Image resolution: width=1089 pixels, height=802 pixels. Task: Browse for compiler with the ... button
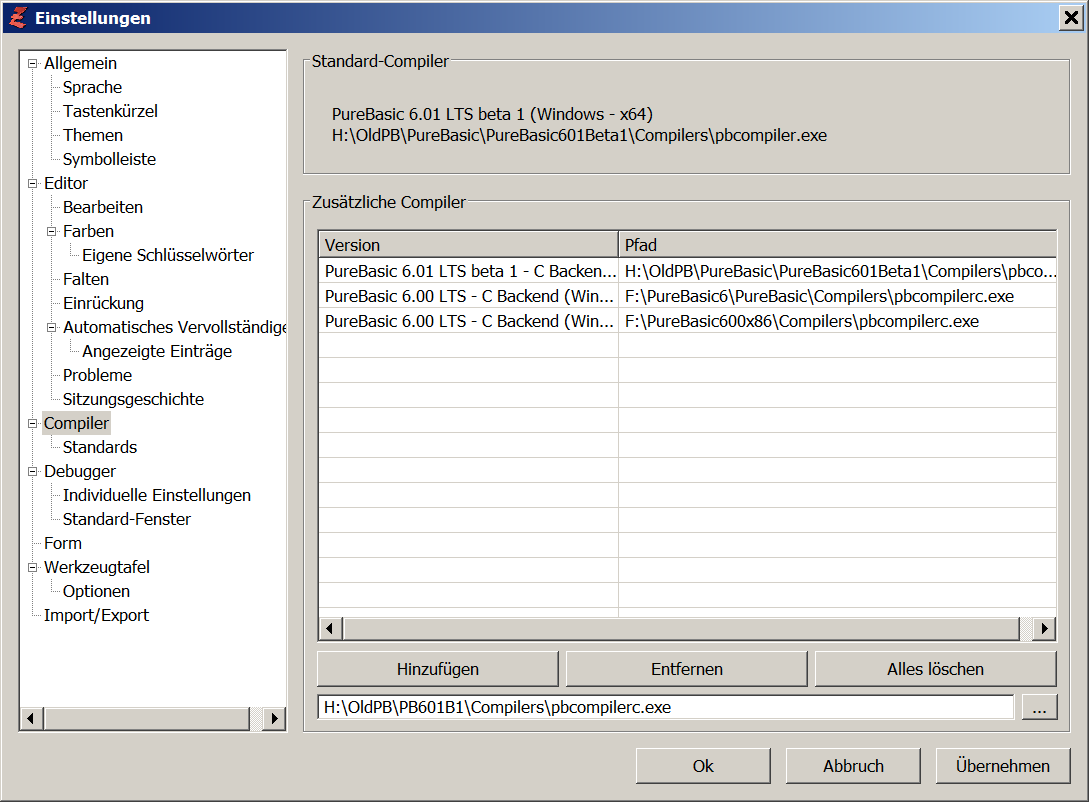[1039, 708]
